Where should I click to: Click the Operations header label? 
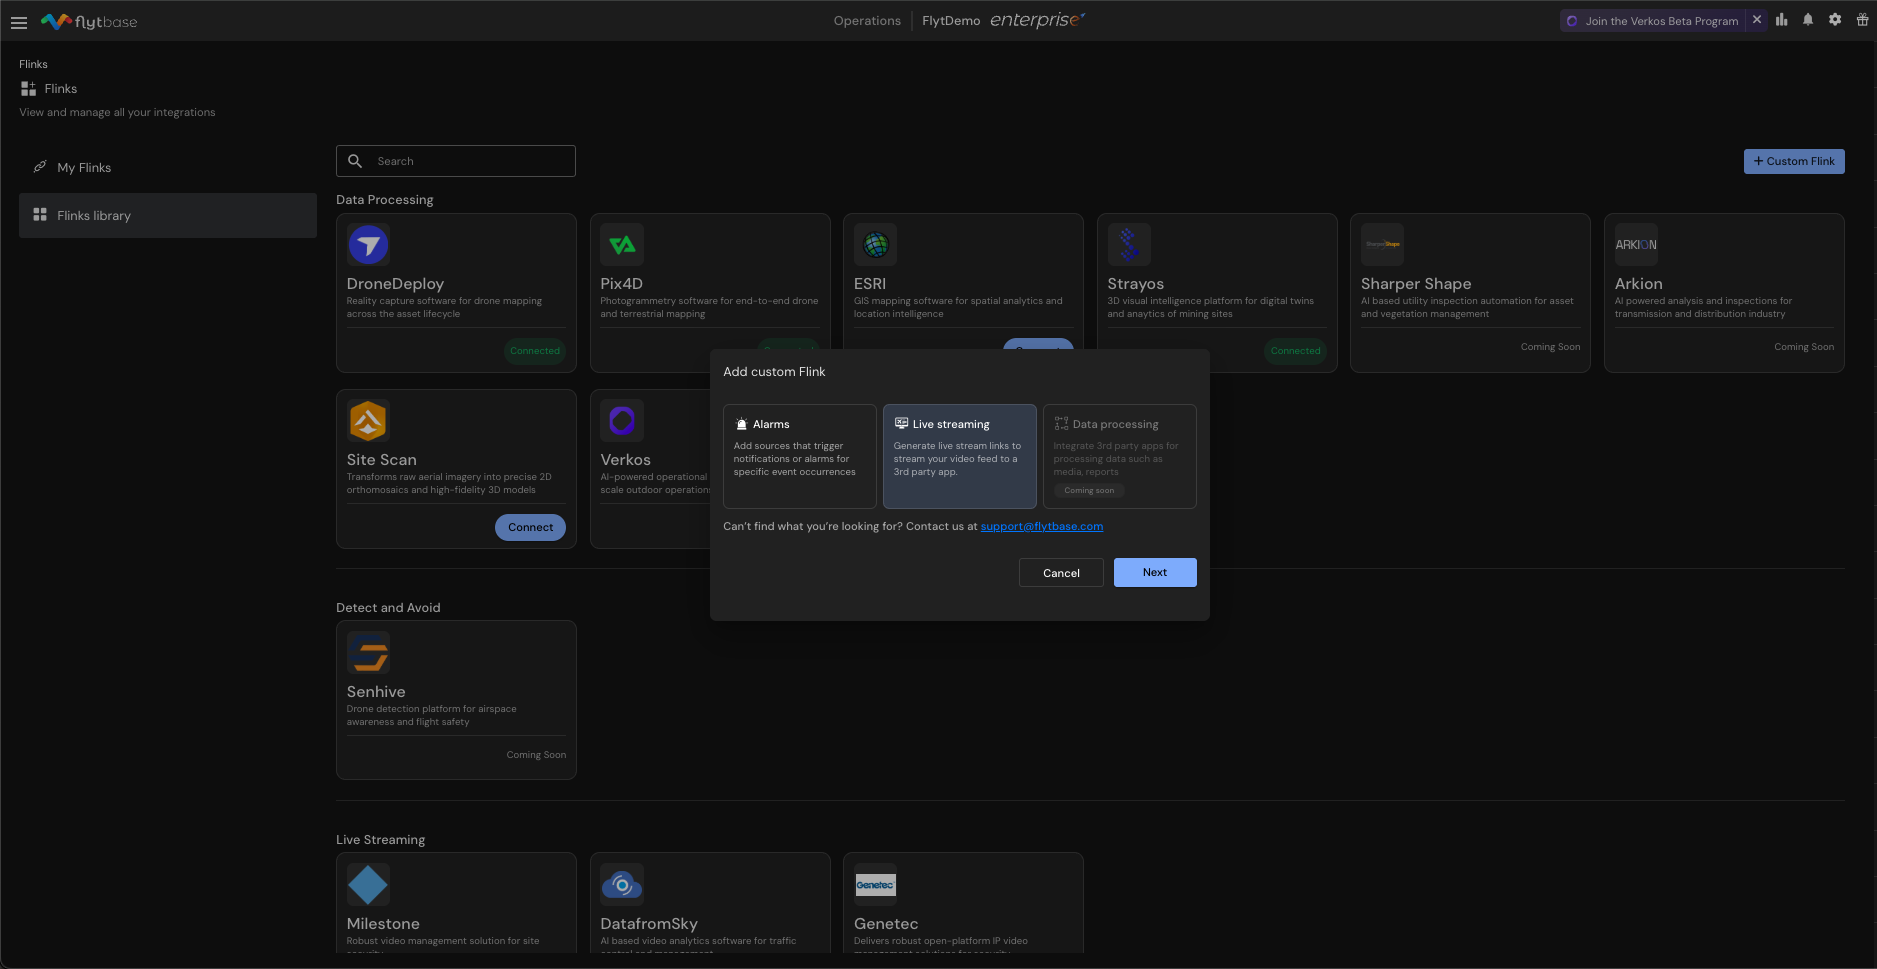click(x=867, y=21)
